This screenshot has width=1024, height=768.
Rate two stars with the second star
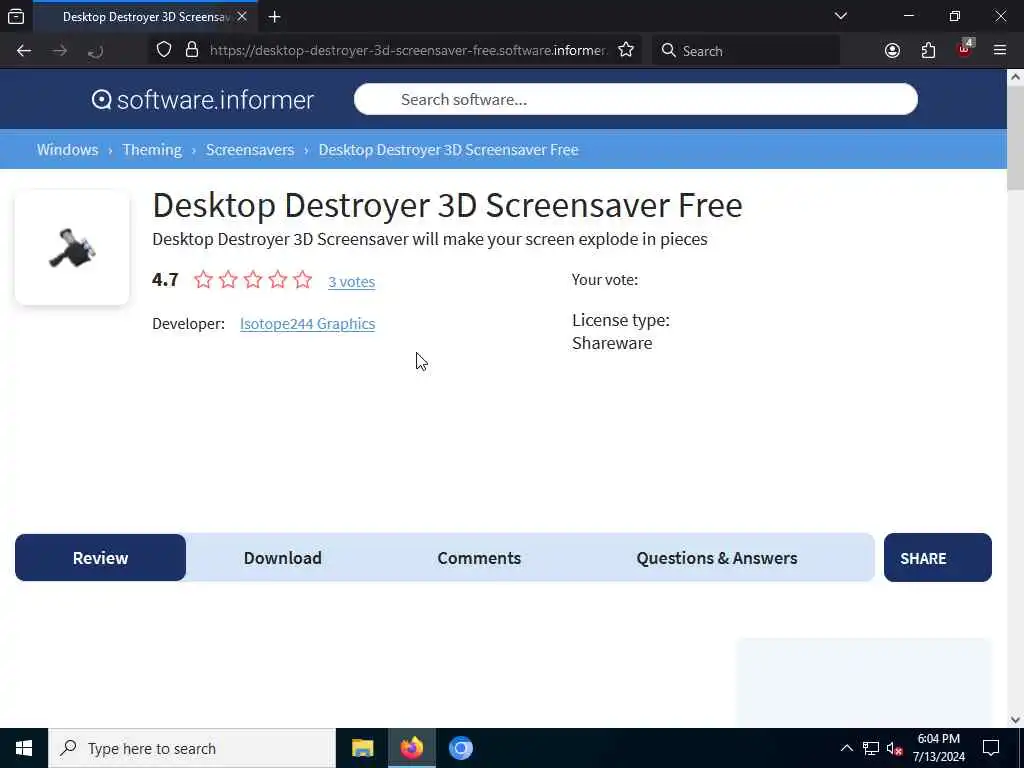click(229, 280)
